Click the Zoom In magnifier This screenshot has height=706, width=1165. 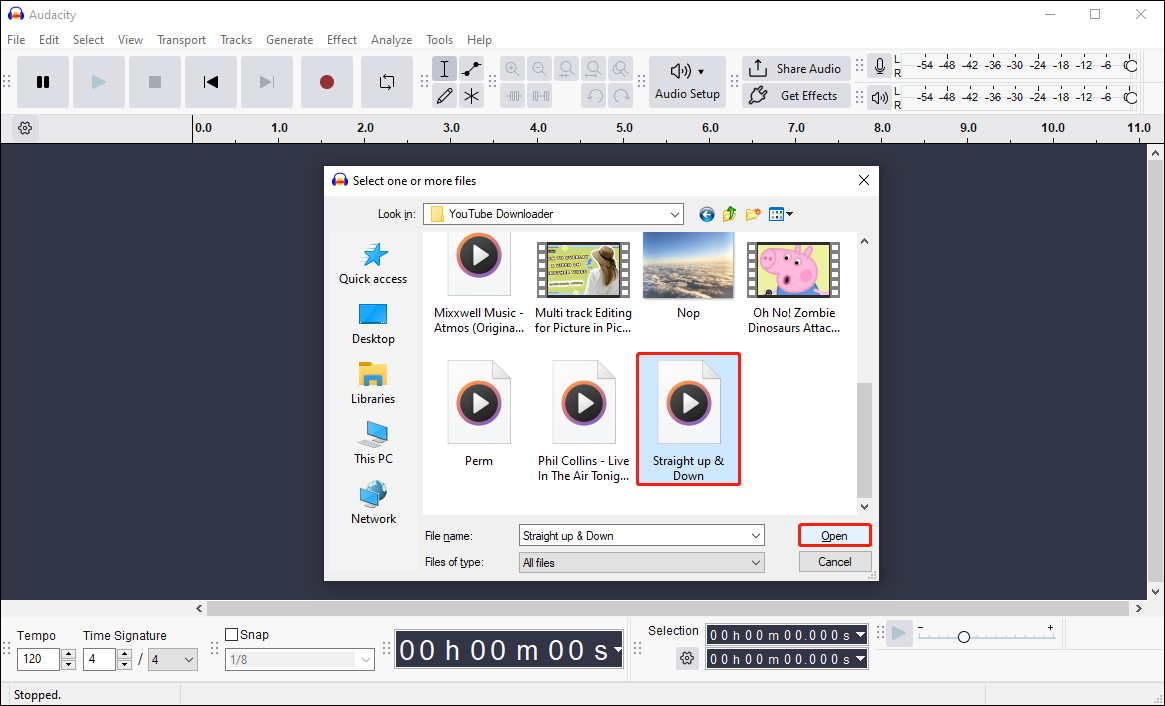[x=513, y=69]
